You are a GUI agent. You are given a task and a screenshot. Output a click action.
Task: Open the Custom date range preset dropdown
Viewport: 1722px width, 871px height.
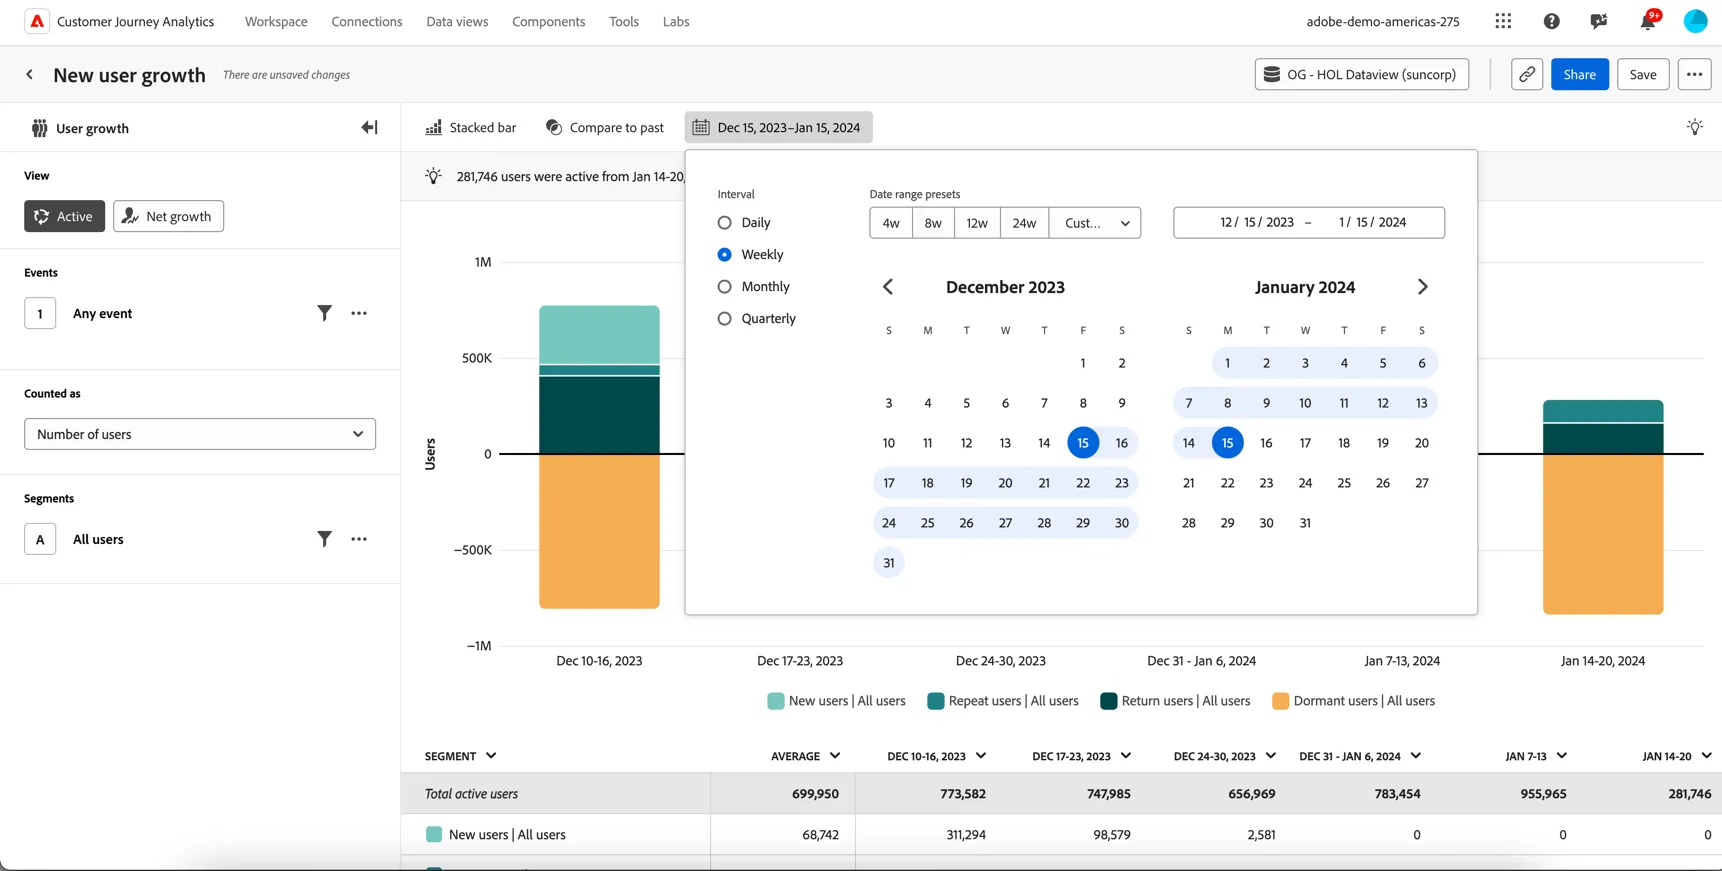pyautogui.click(x=1095, y=223)
